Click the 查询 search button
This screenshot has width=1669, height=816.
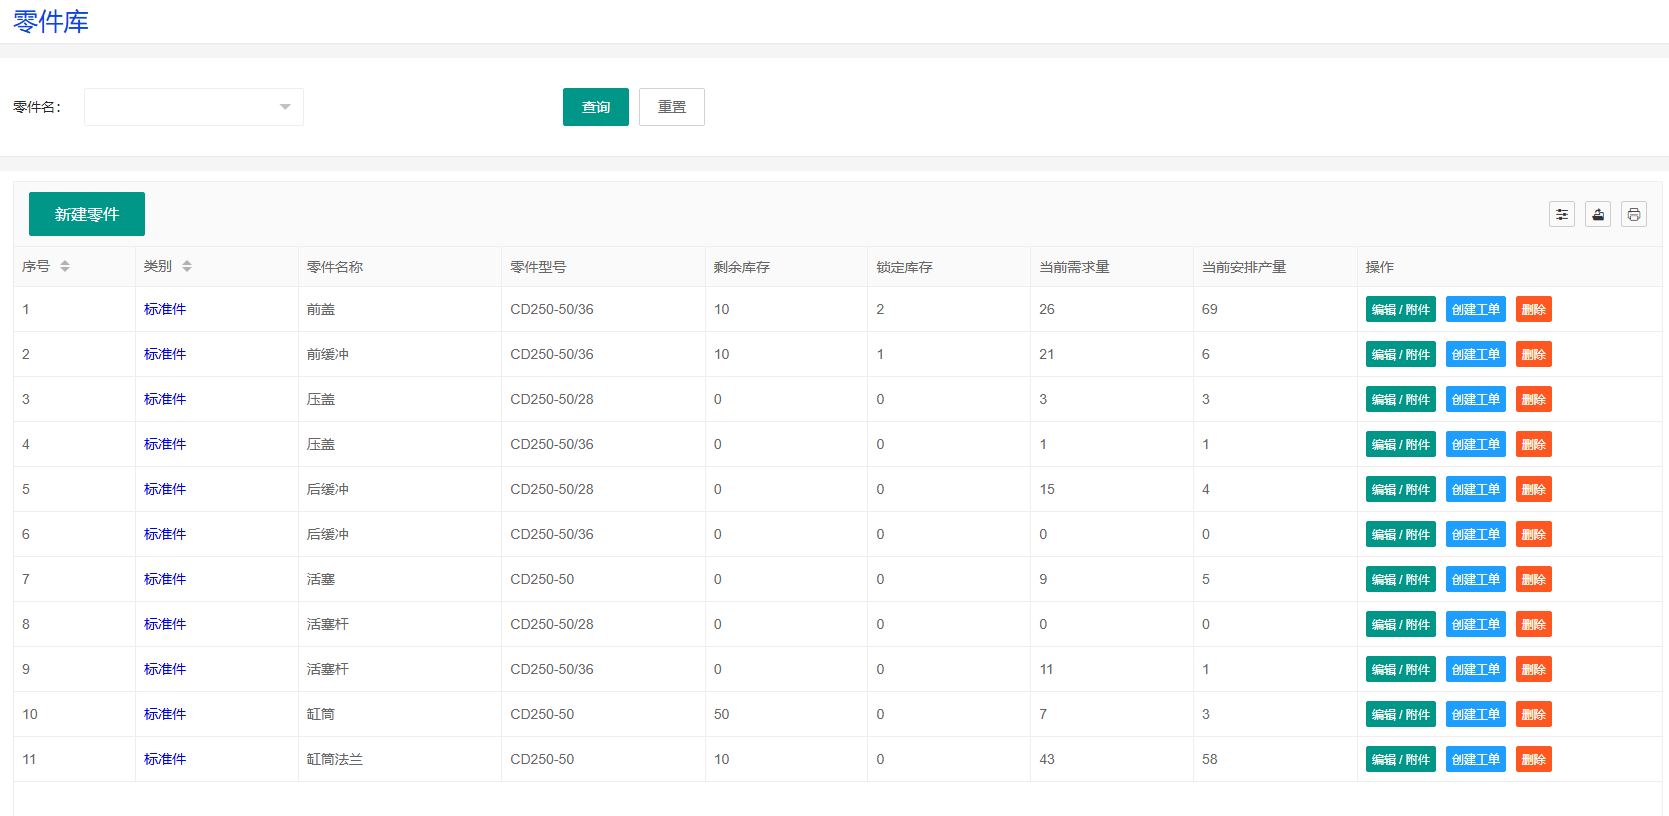(595, 107)
